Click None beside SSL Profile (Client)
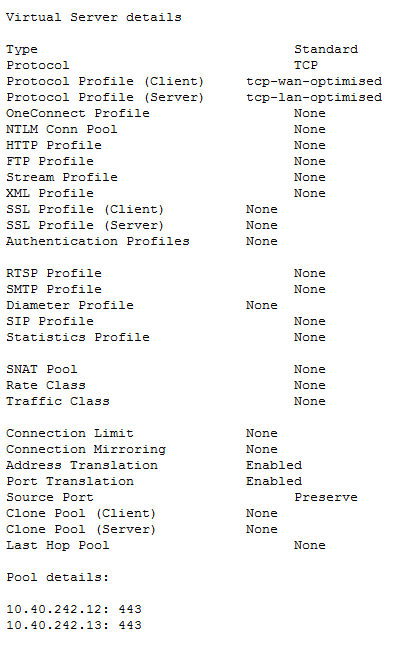Image resolution: width=402 pixels, height=647 pixels. 262,209
